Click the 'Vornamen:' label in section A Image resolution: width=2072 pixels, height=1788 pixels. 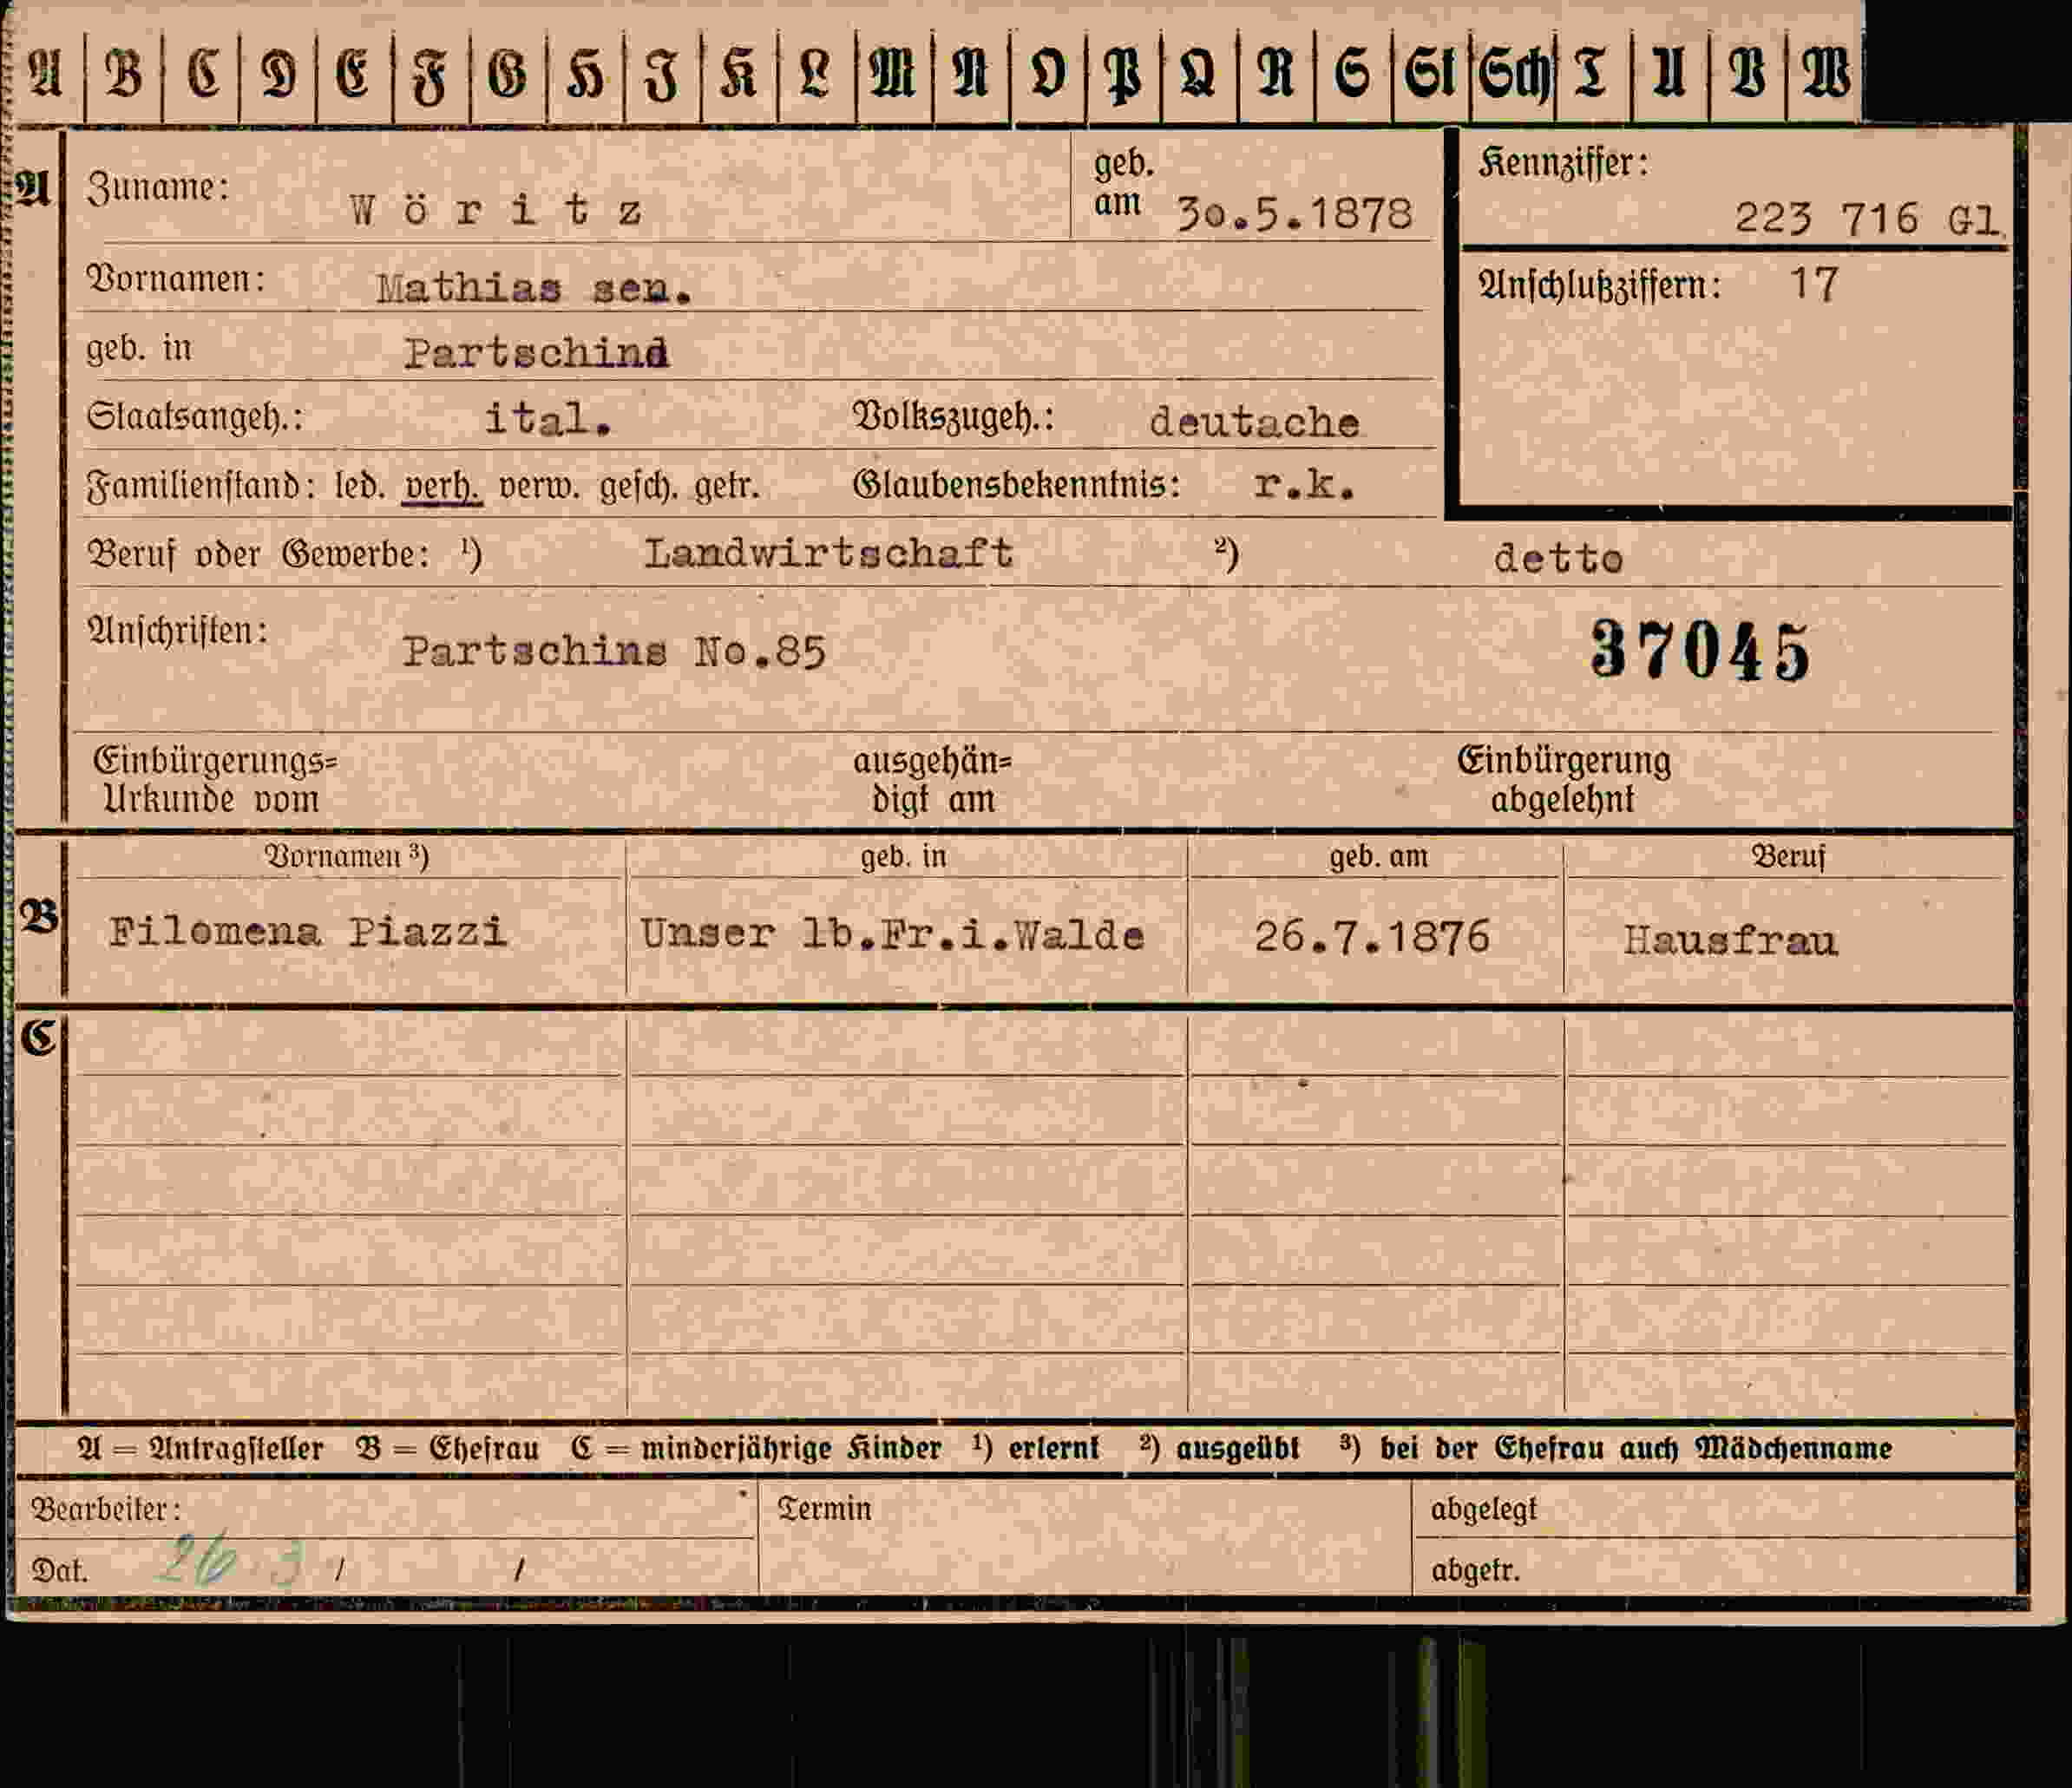click(176, 279)
